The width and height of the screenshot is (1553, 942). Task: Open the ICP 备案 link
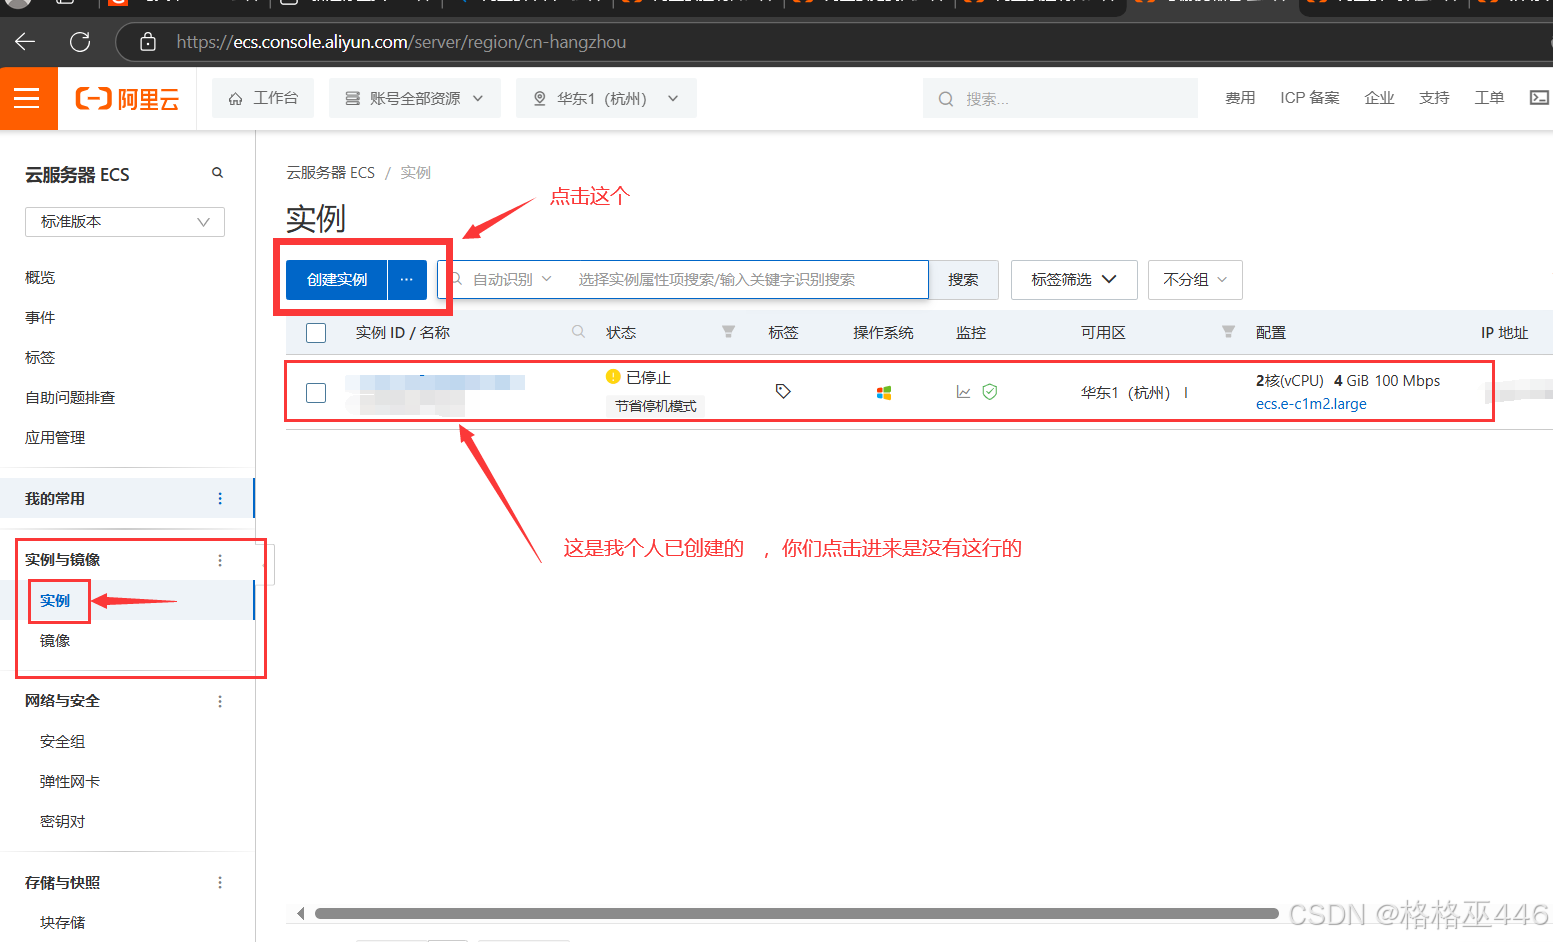pos(1310,98)
